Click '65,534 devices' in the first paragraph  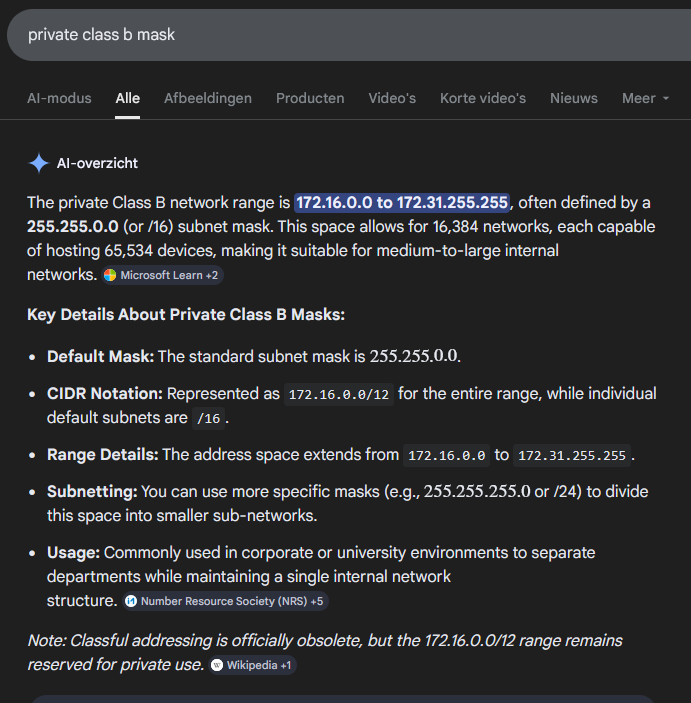pyautogui.click(x=160, y=251)
